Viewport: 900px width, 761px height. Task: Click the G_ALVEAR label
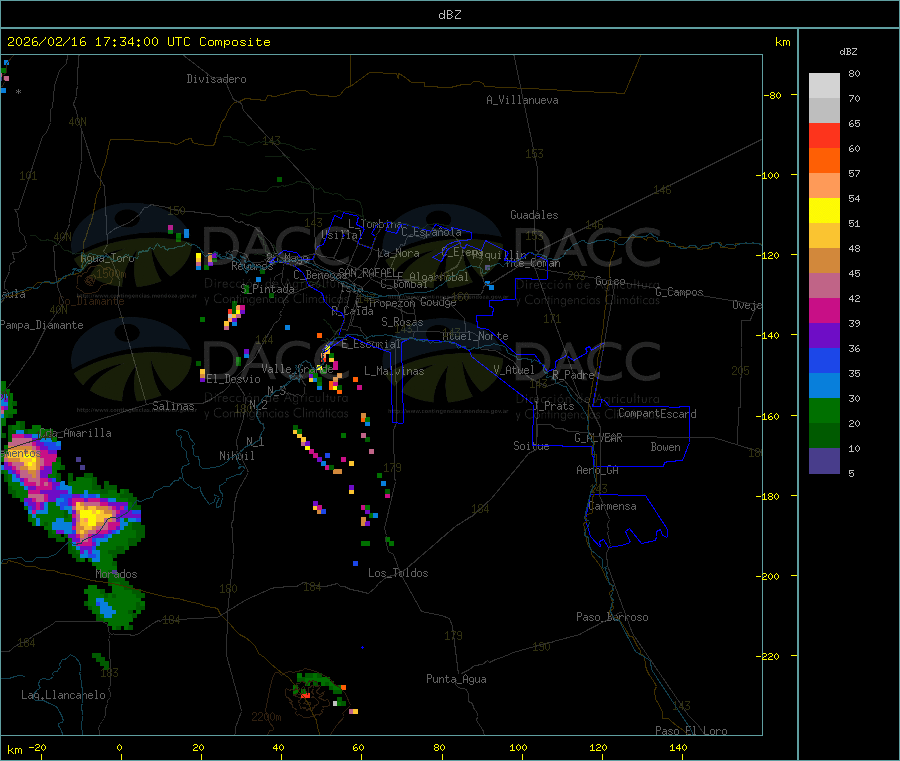pos(598,438)
